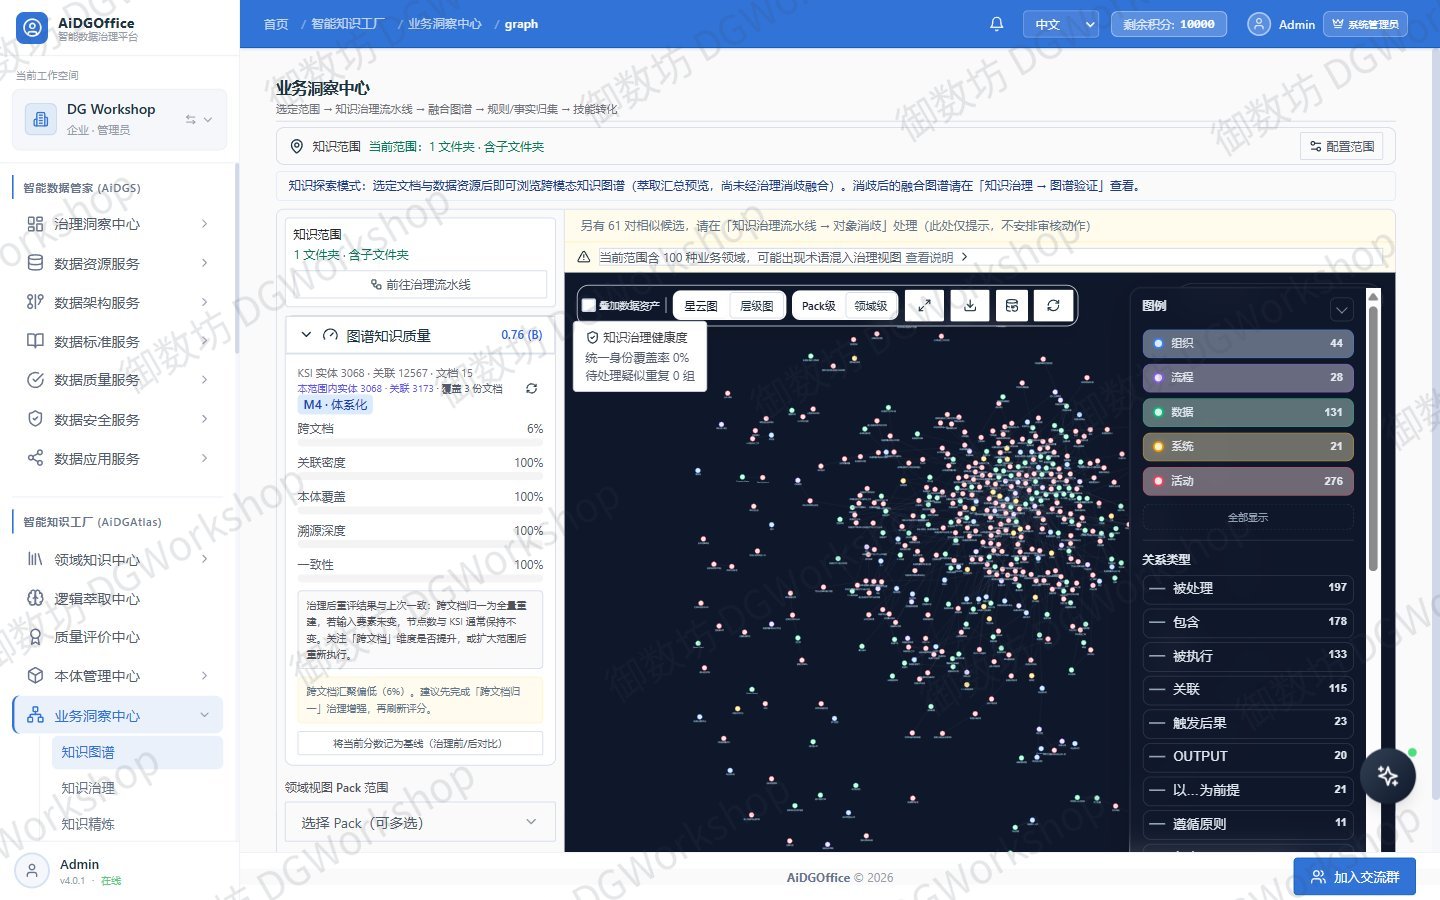Click the 被处理 relation type row
1440x900 pixels.
coord(1248,588)
